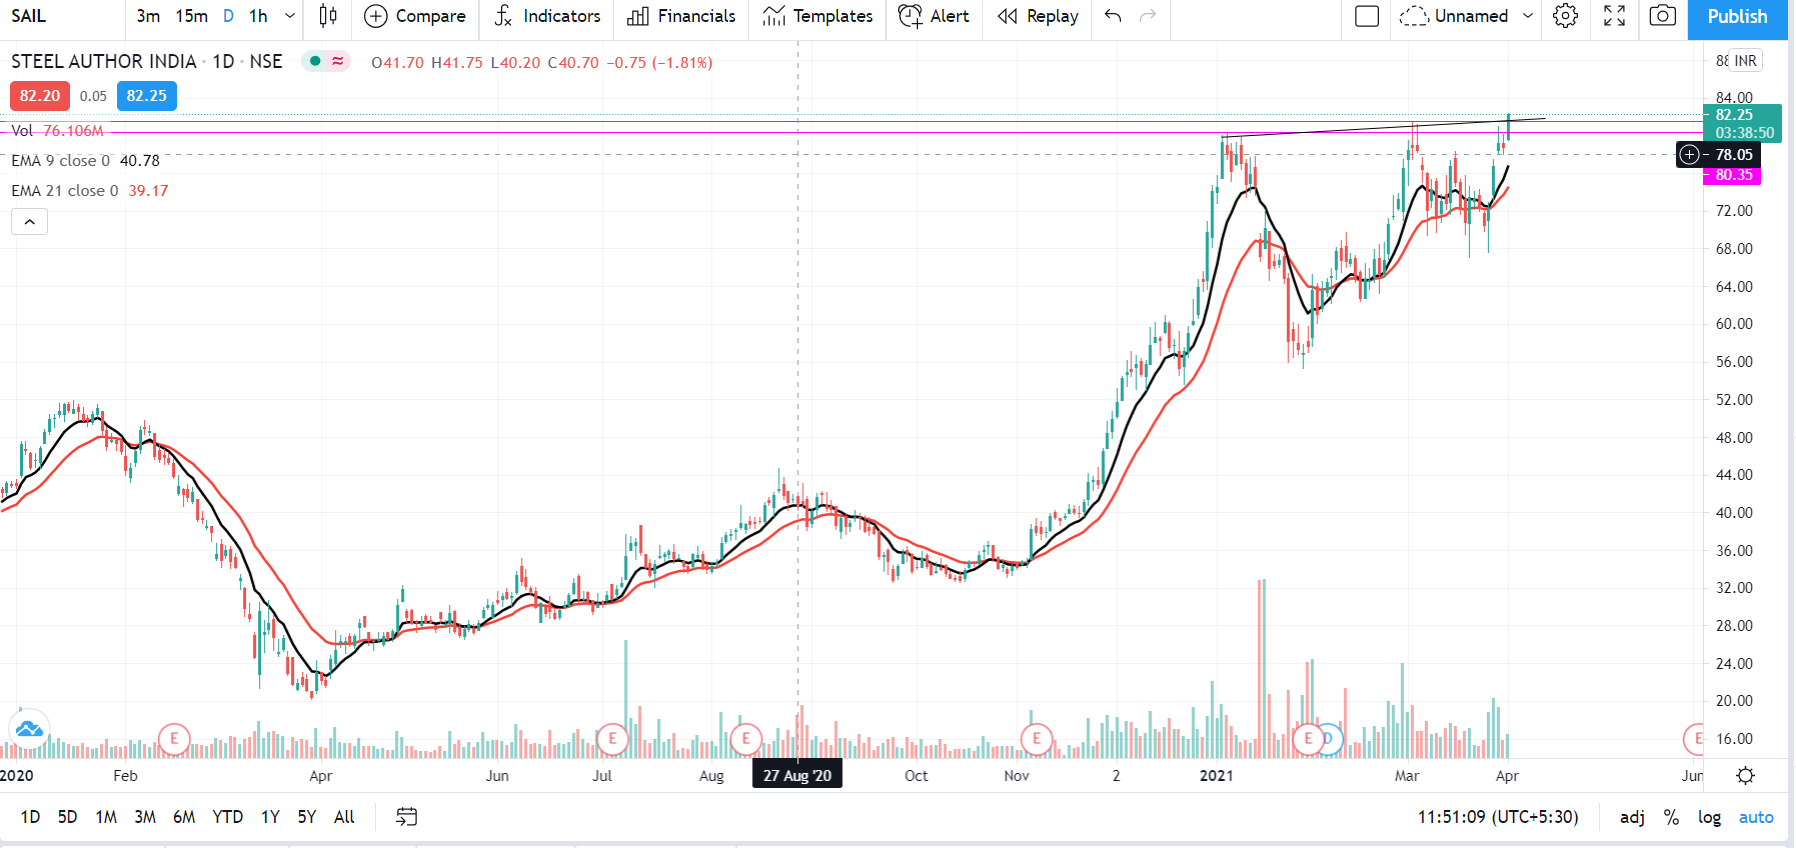Set range to 1D
The height and width of the screenshot is (848, 1796).
point(31,817)
